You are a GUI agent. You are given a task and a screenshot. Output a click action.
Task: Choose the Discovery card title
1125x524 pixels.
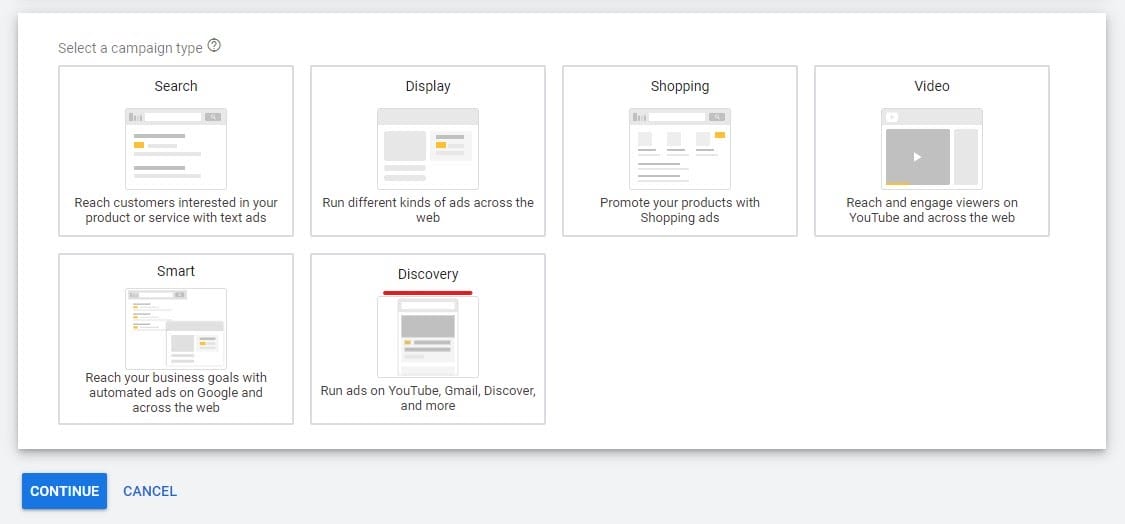(x=428, y=274)
